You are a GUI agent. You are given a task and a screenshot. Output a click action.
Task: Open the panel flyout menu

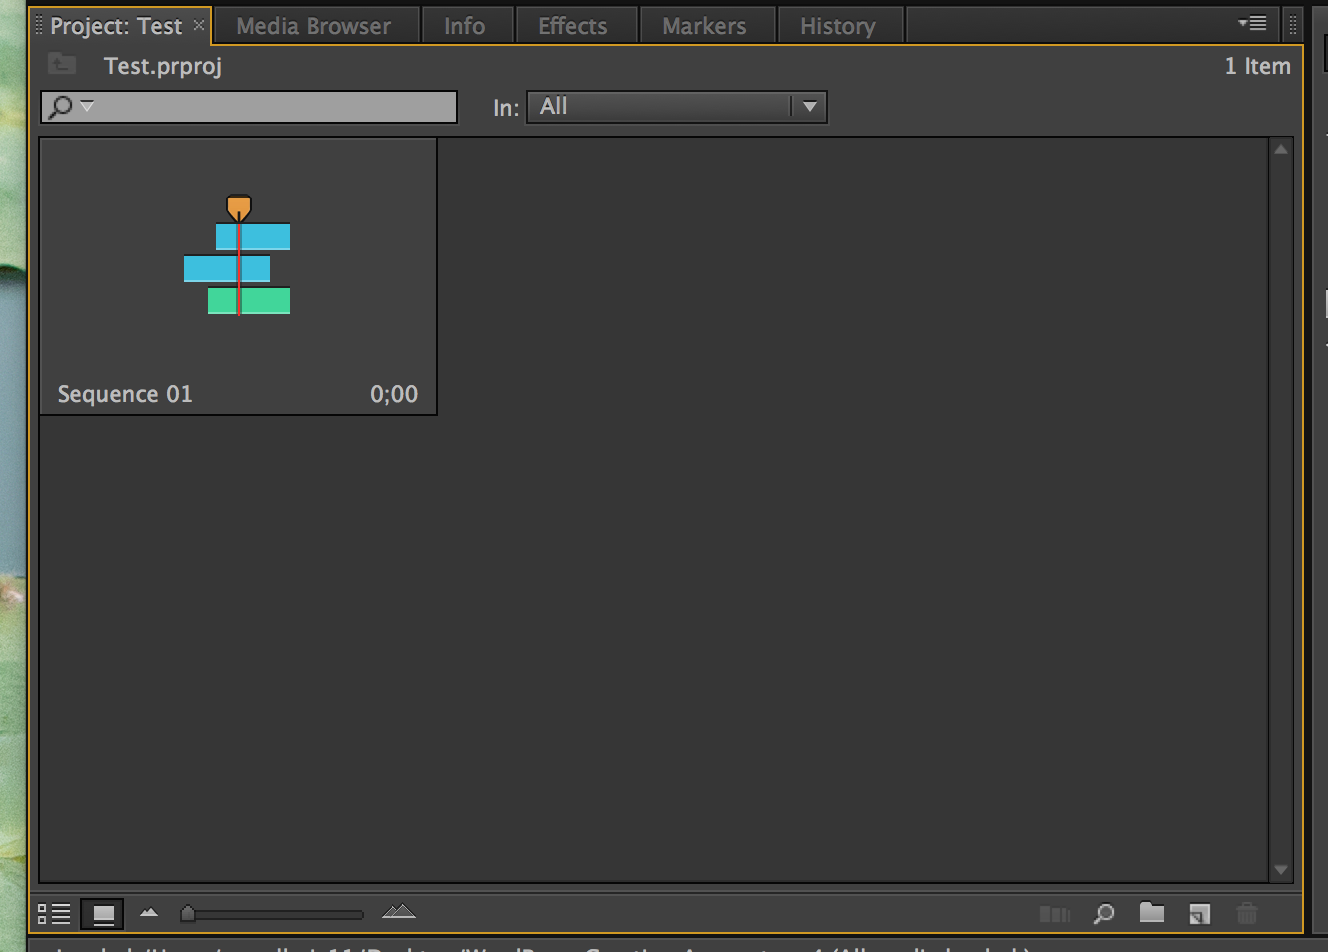[1252, 23]
